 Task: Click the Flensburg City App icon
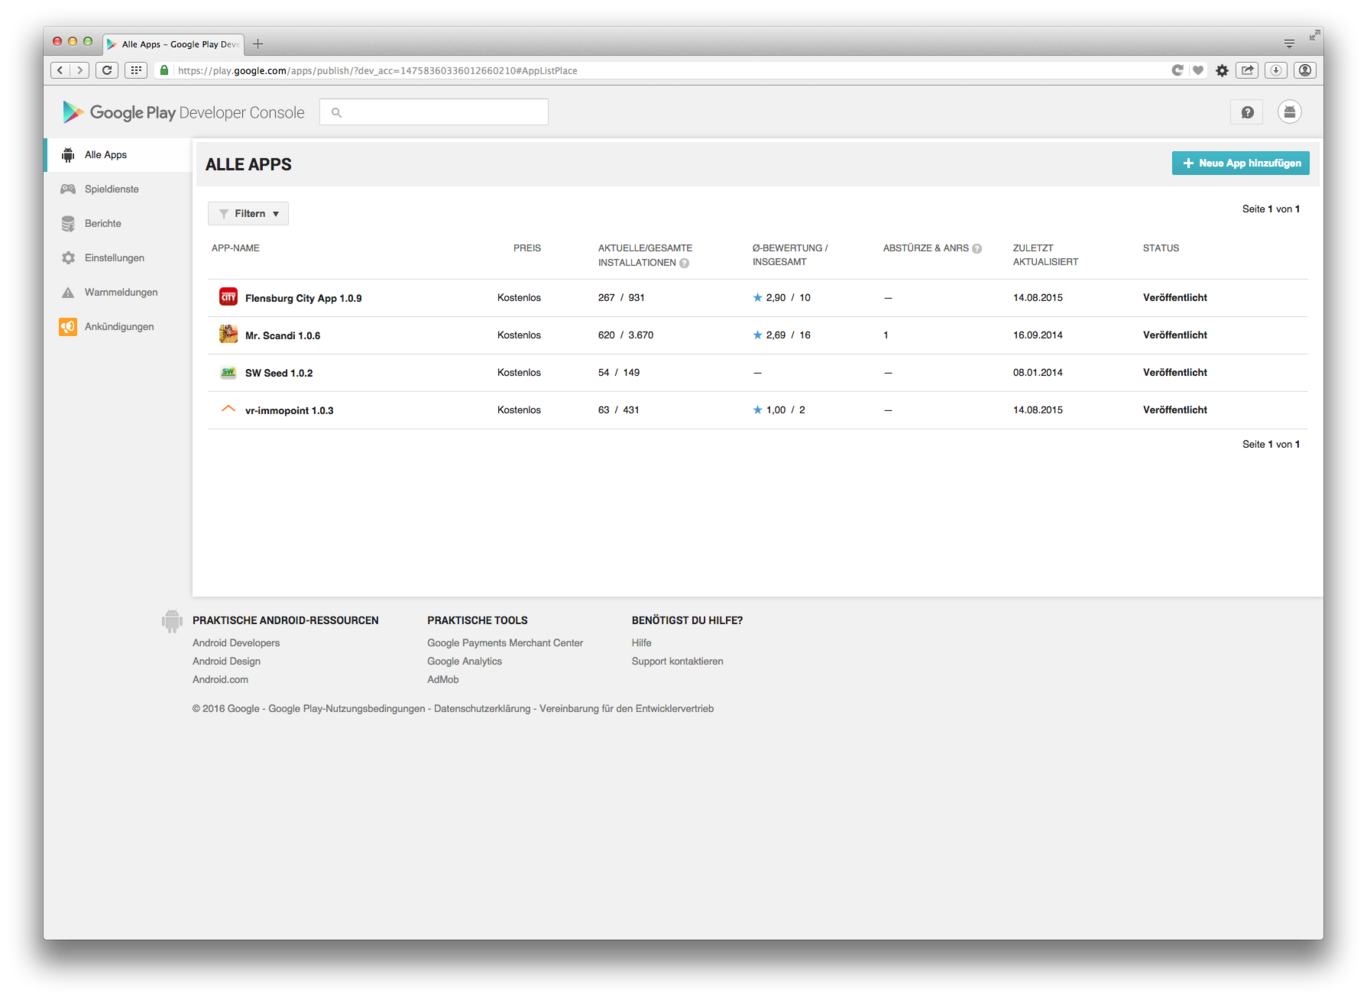(228, 297)
